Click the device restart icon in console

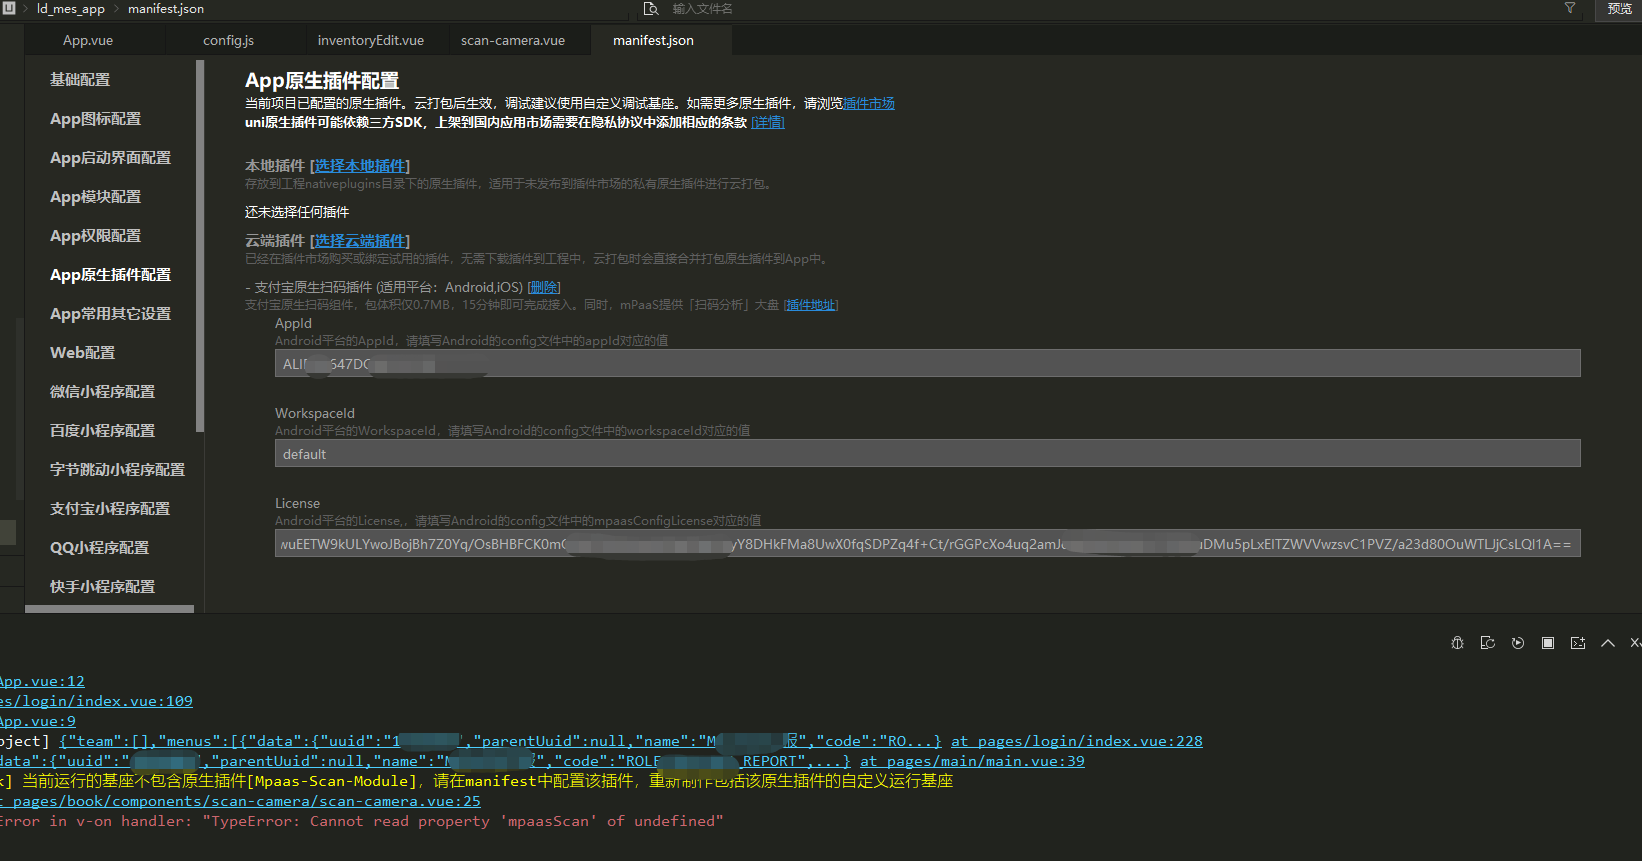1487,643
